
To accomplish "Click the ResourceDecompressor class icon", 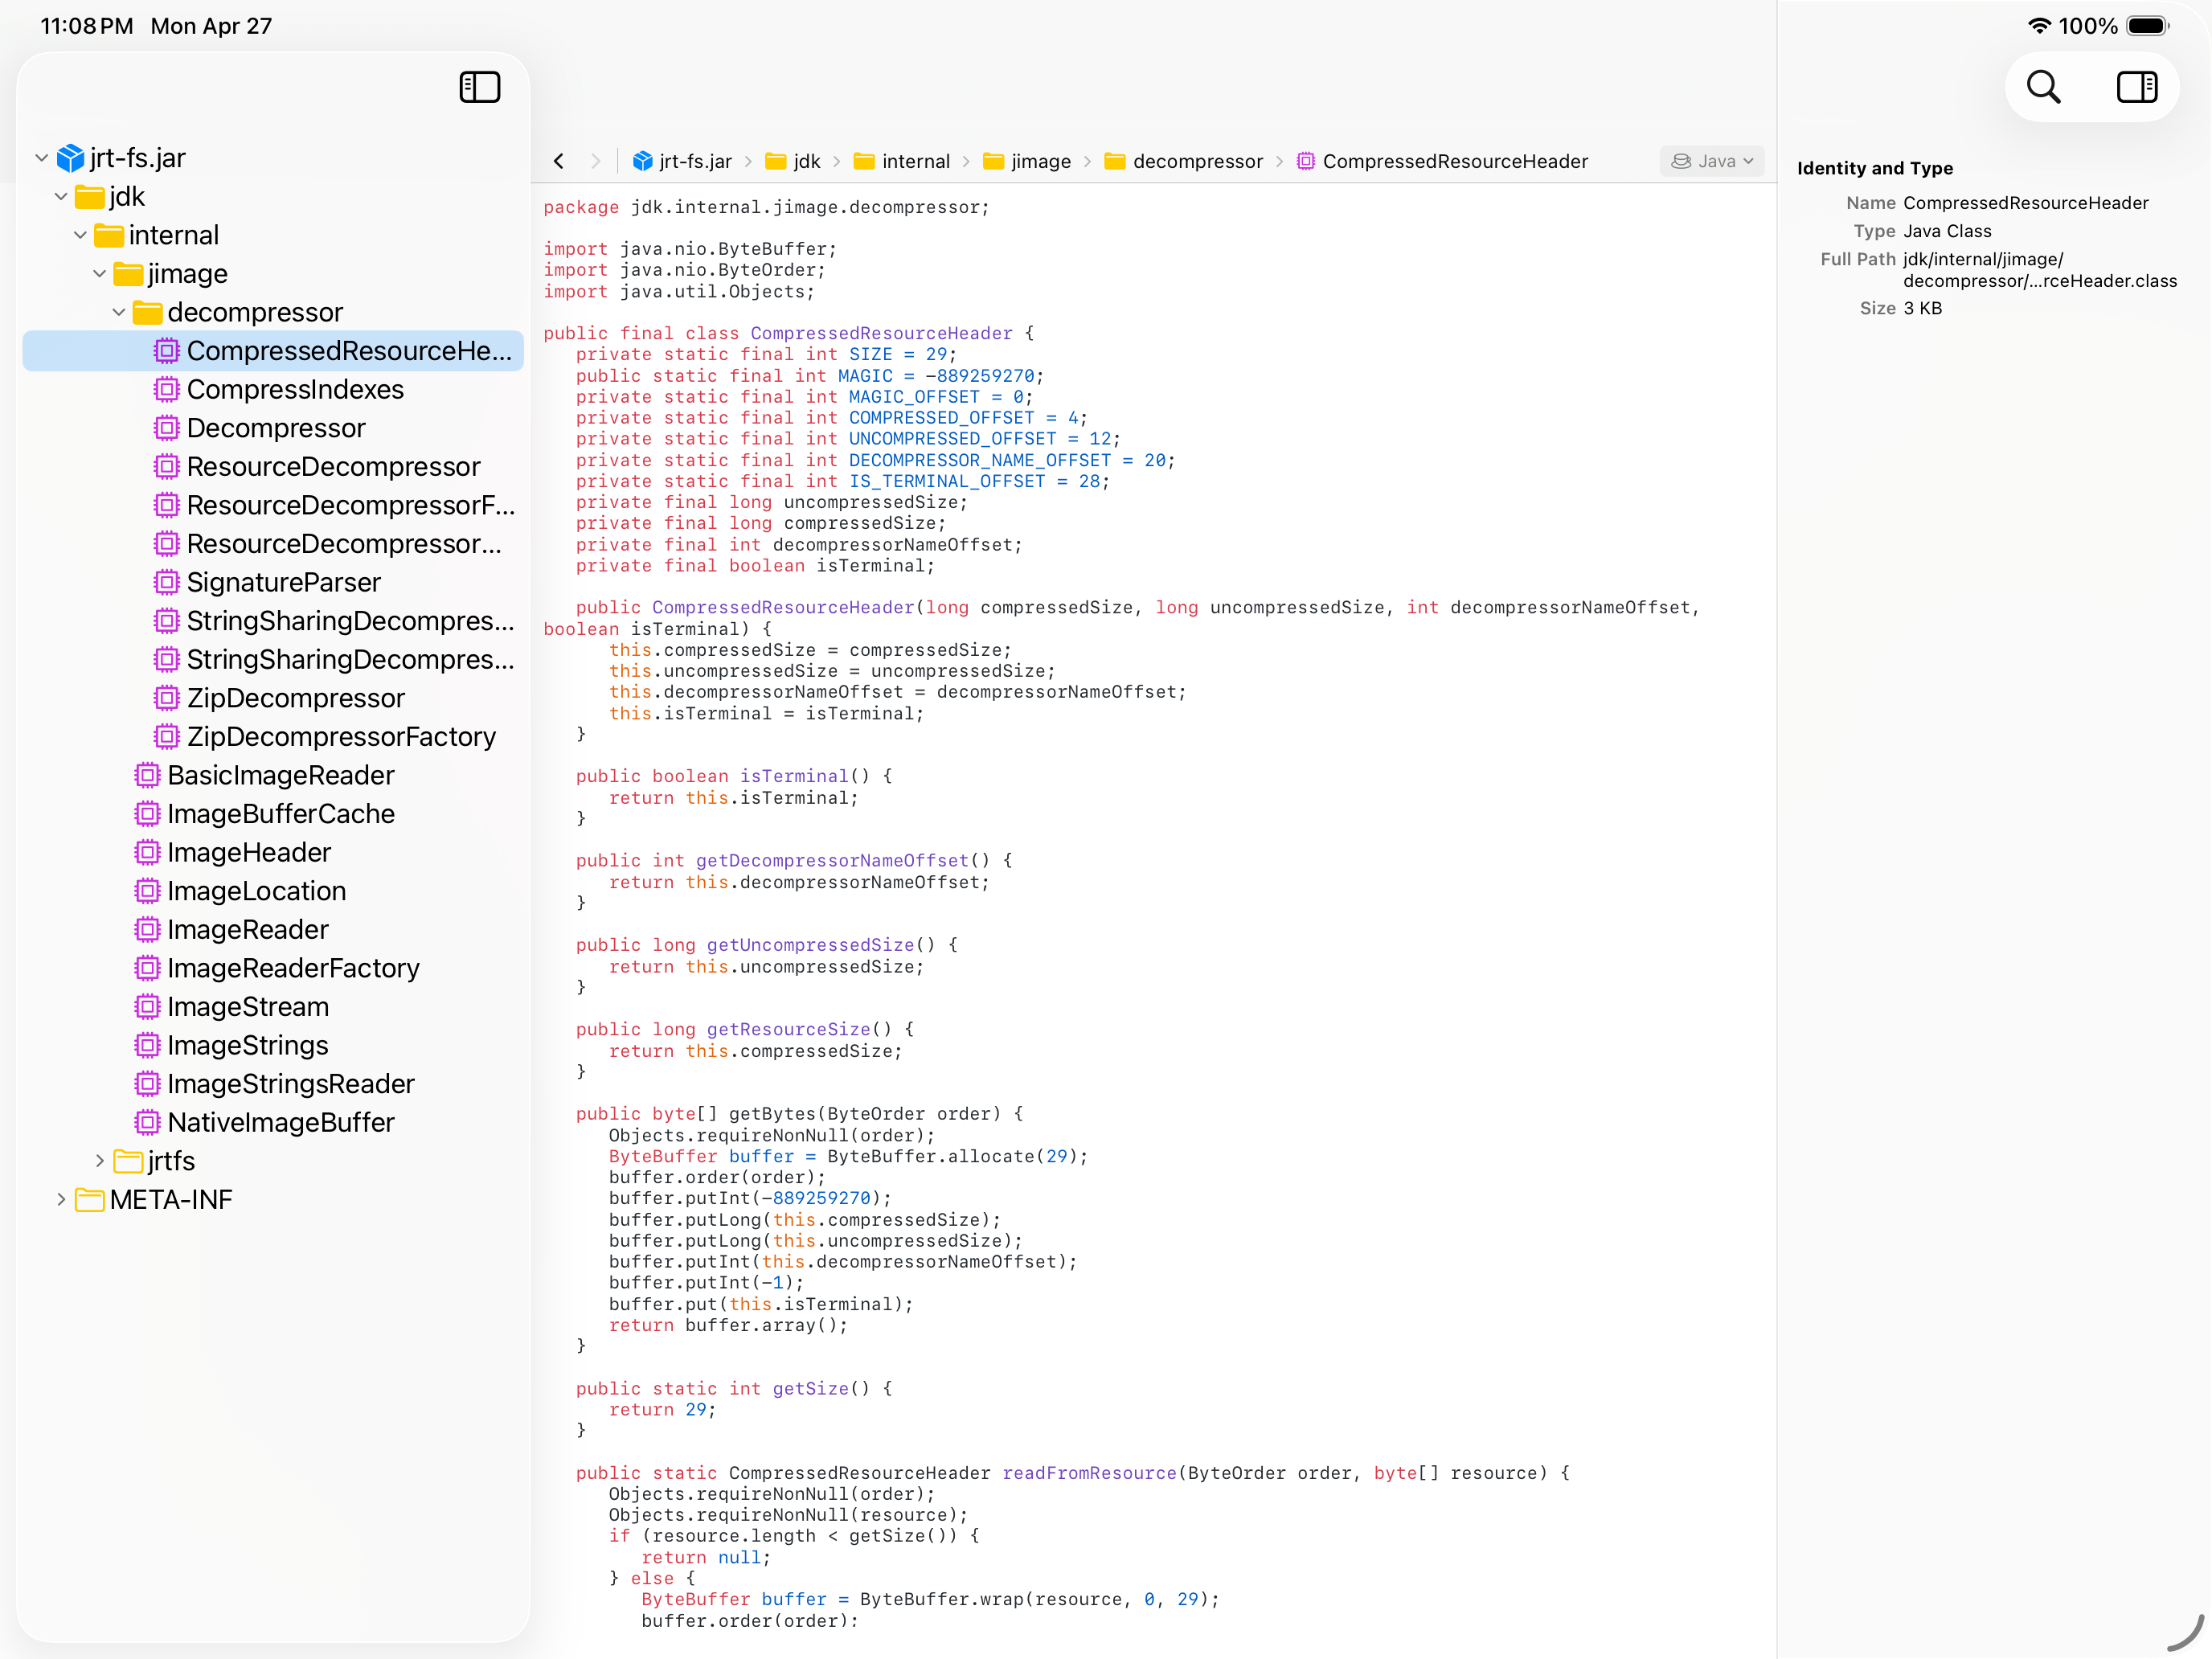I will point(166,466).
